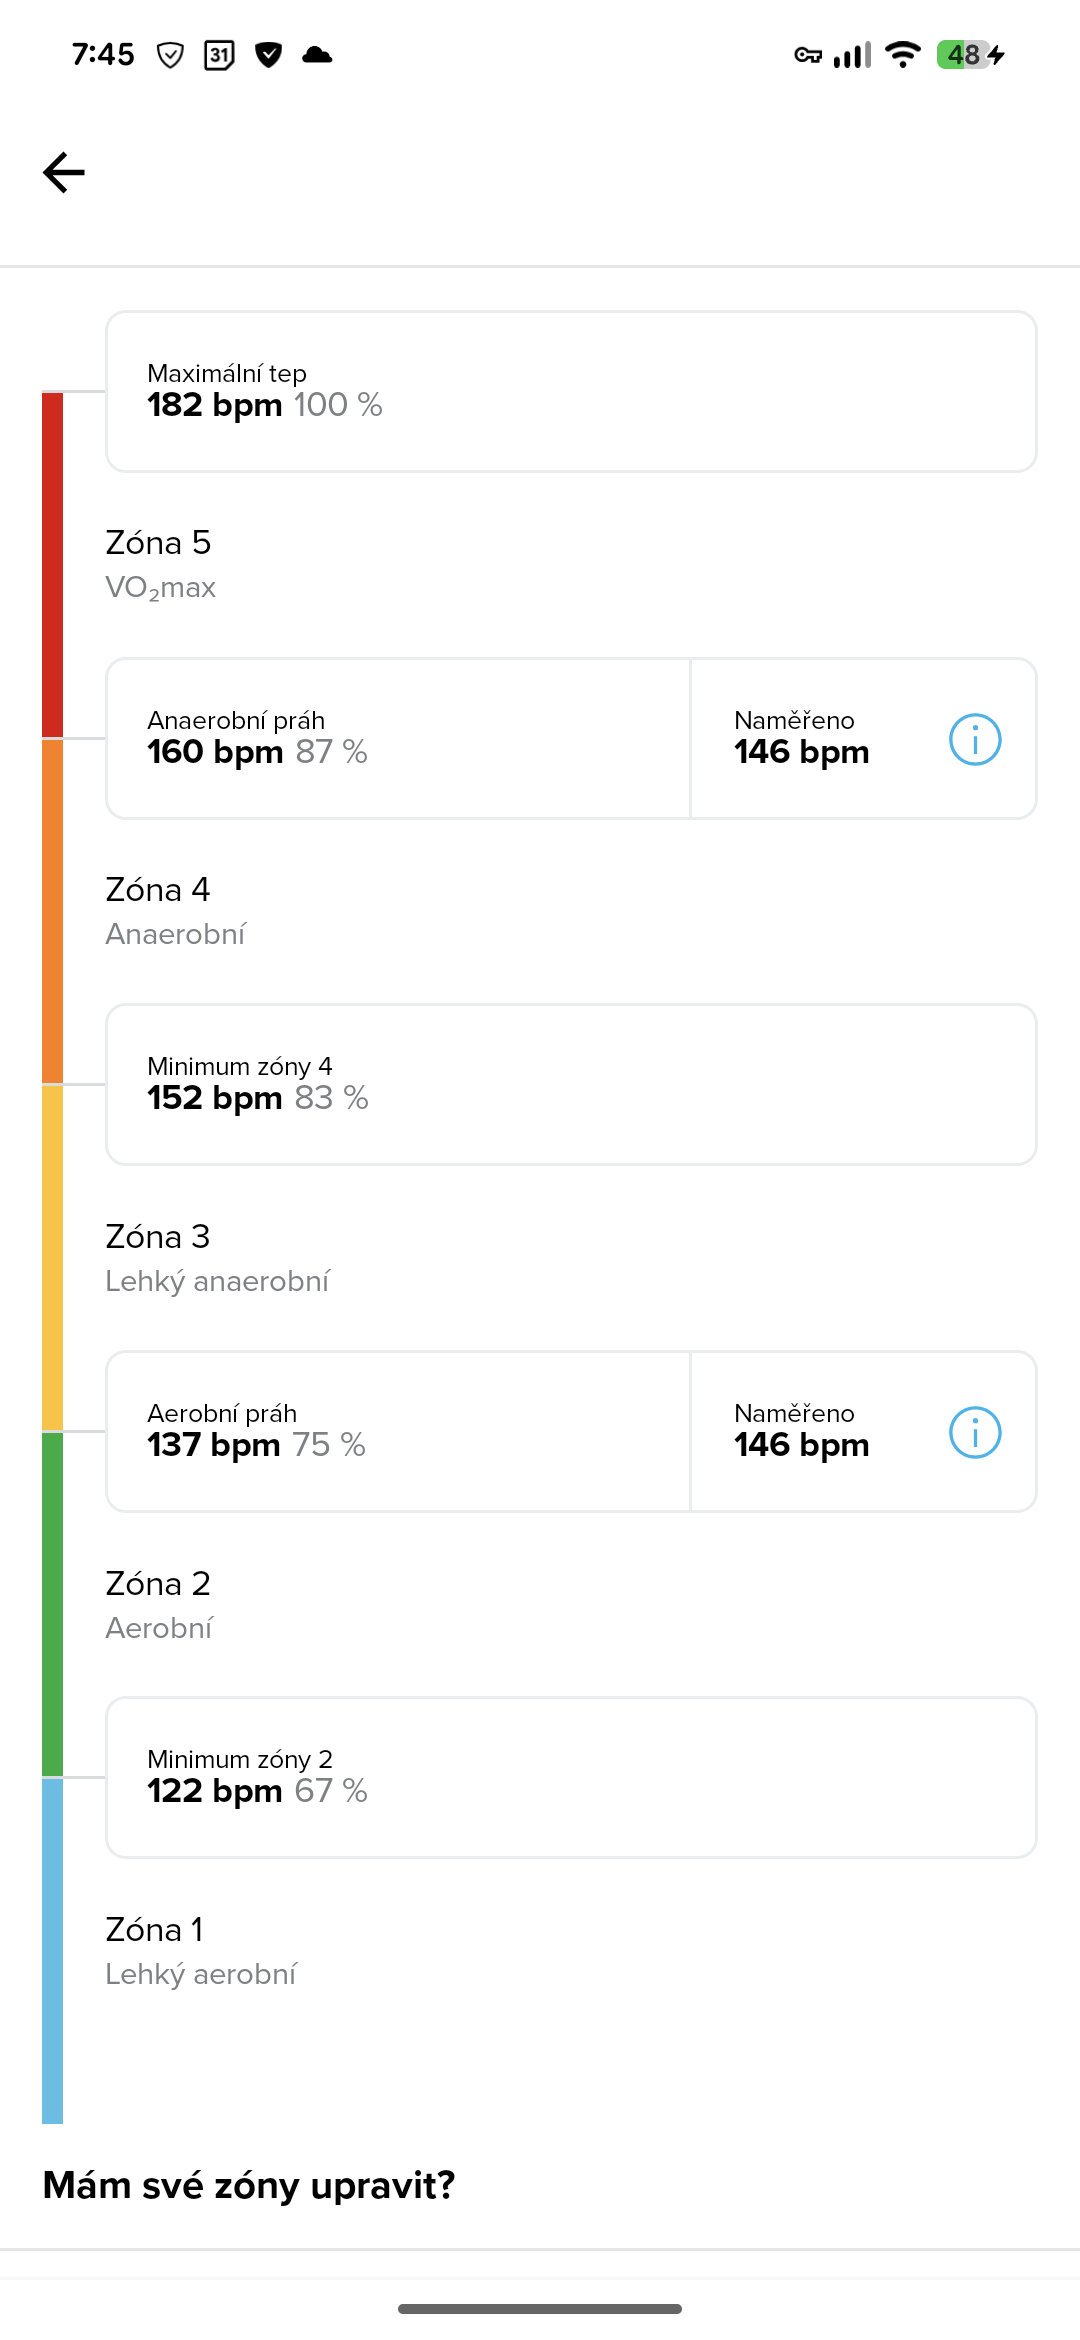The height and width of the screenshot is (2340, 1080).
Task: Edit the Minimum zóny 2 card
Action: point(570,1778)
